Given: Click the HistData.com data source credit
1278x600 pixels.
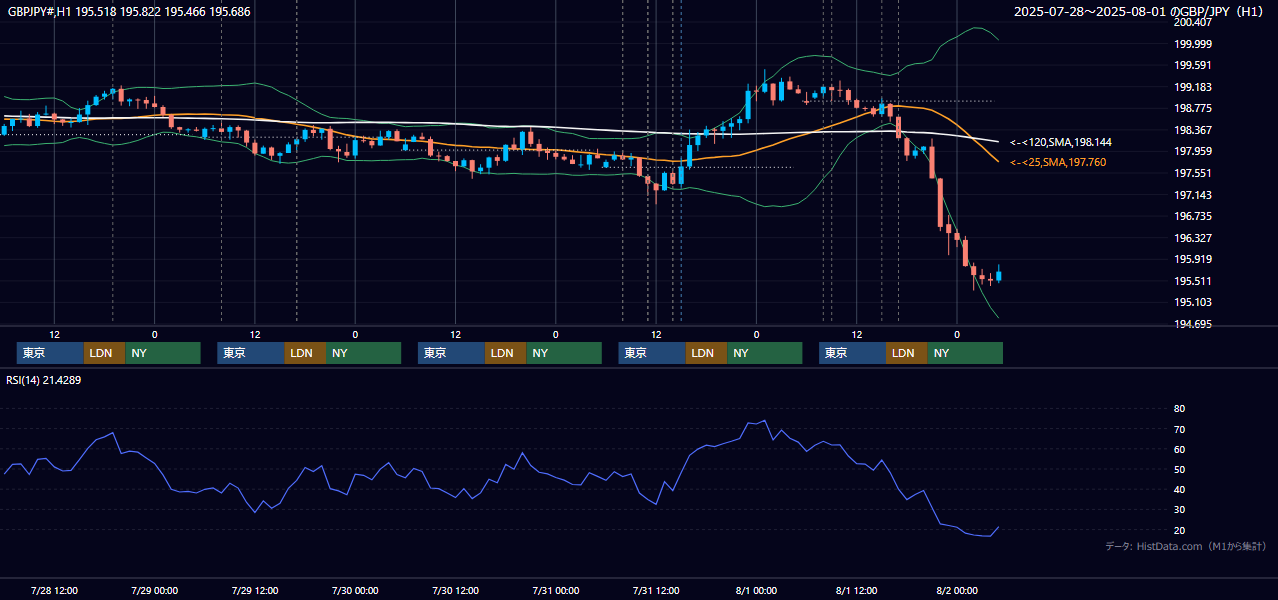Looking at the screenshot, I should point(1186,546).
